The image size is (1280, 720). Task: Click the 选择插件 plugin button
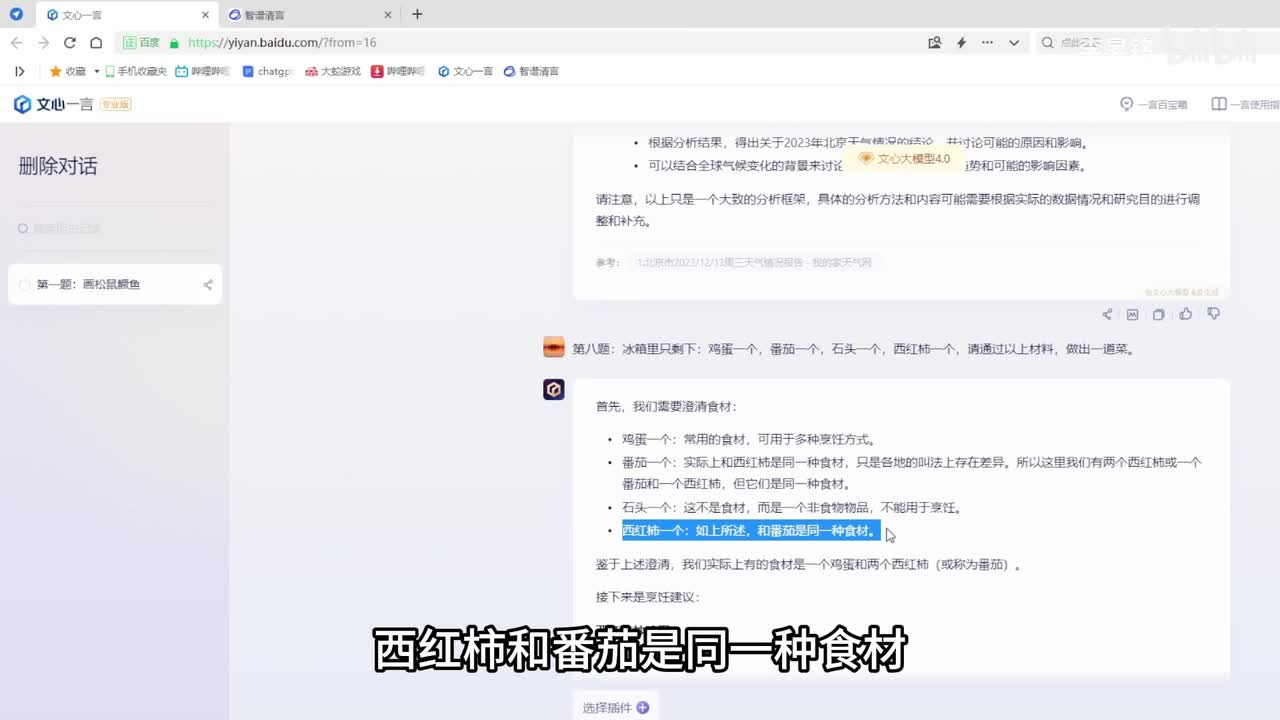[615, 707]
